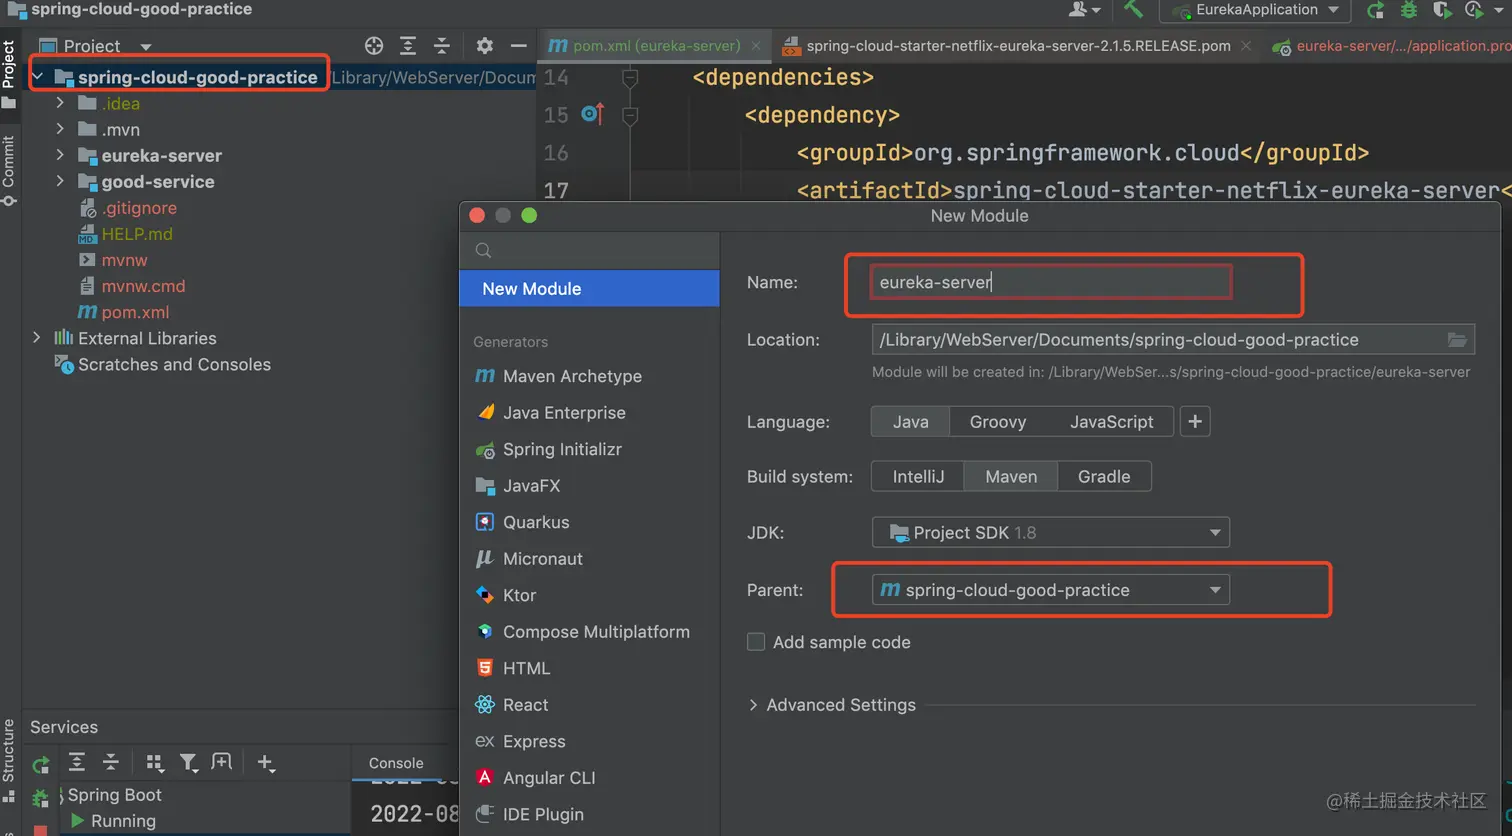Choose Gradle build system
The image size is (1512, 836).
[1104, 477]
